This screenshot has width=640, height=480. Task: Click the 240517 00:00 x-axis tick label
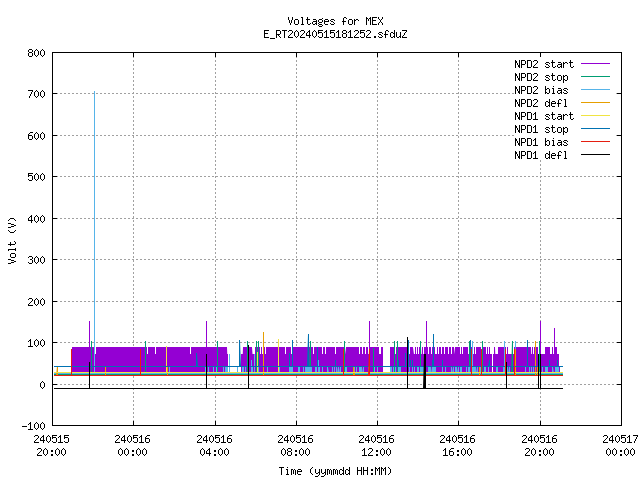620,446
